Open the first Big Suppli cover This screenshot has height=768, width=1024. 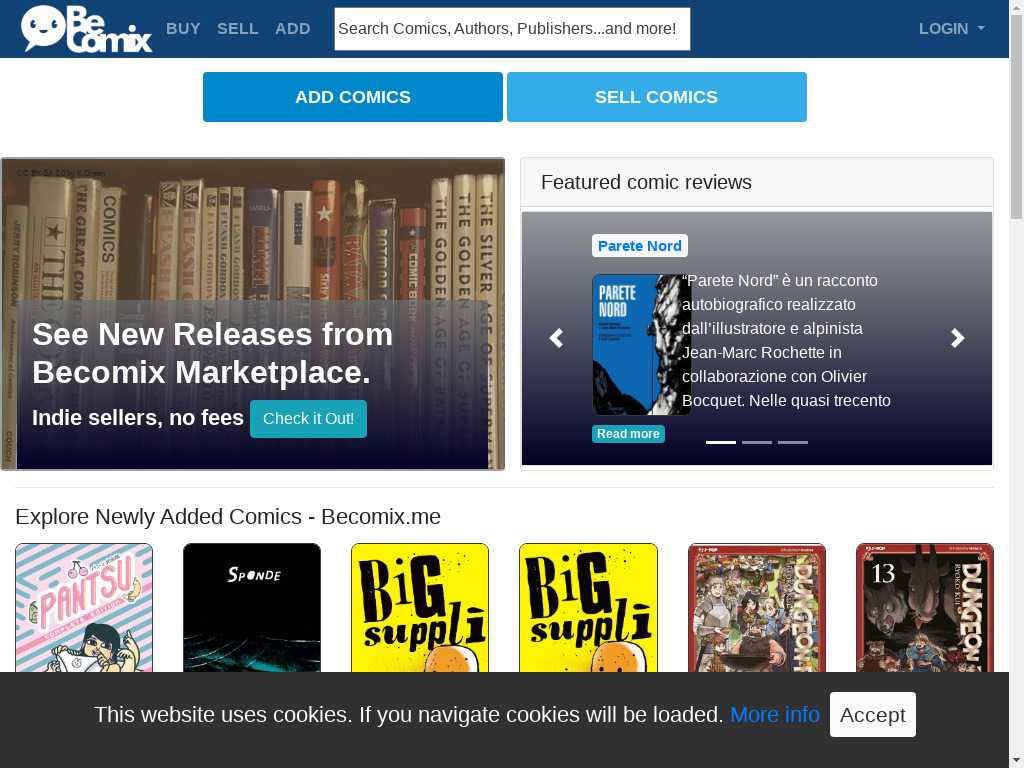click(x=420, y=607)
